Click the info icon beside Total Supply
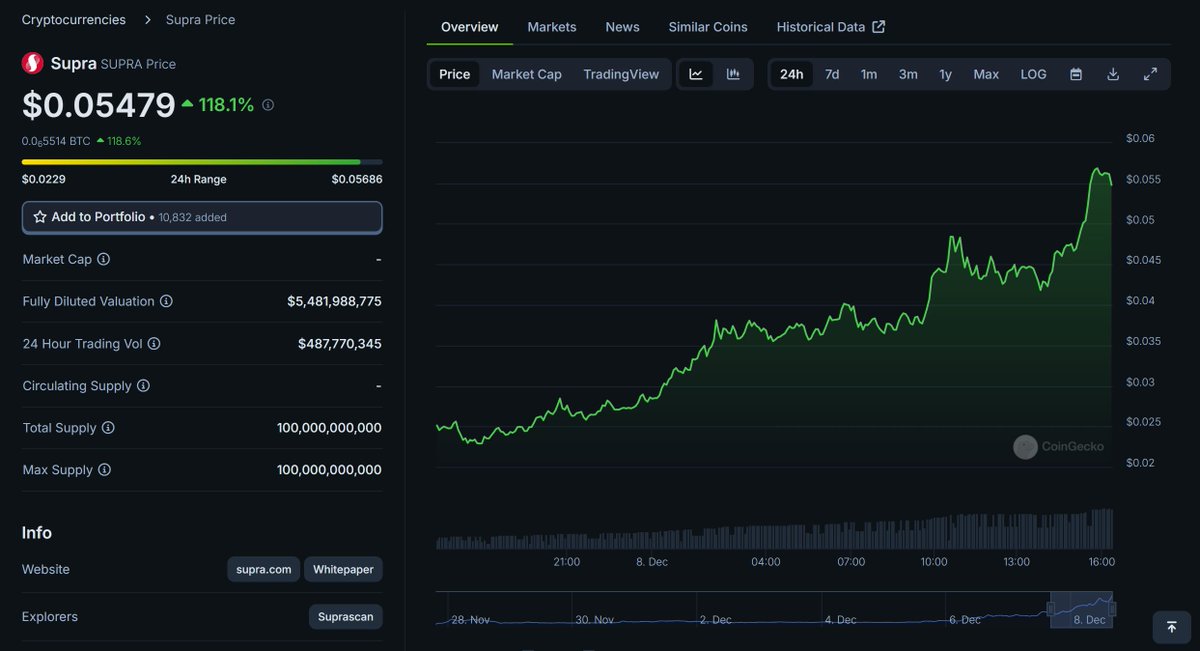The height and width of the screenshot is (651, 1200). [x=108, y=427]
